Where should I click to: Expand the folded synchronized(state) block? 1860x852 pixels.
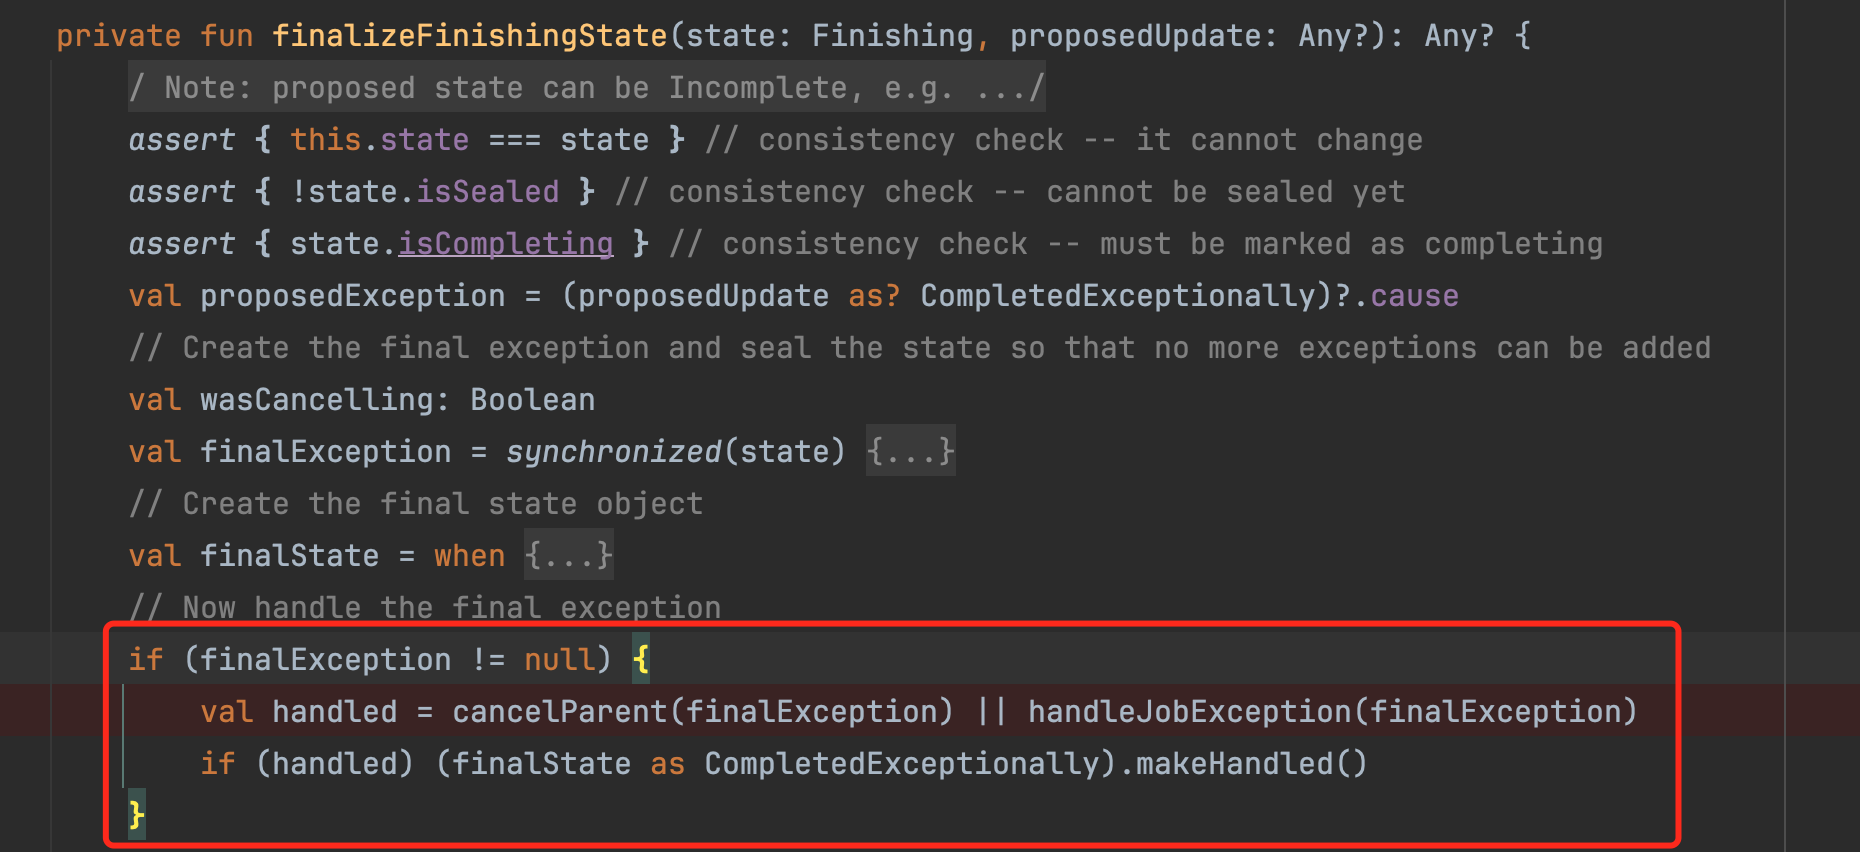[910, 452]
